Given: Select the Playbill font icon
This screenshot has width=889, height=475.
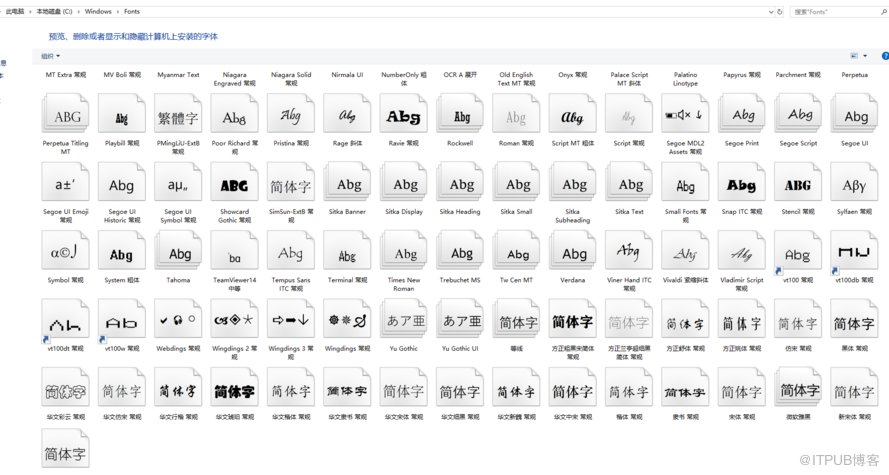Looking at the screenshot, I should point(121,115).
